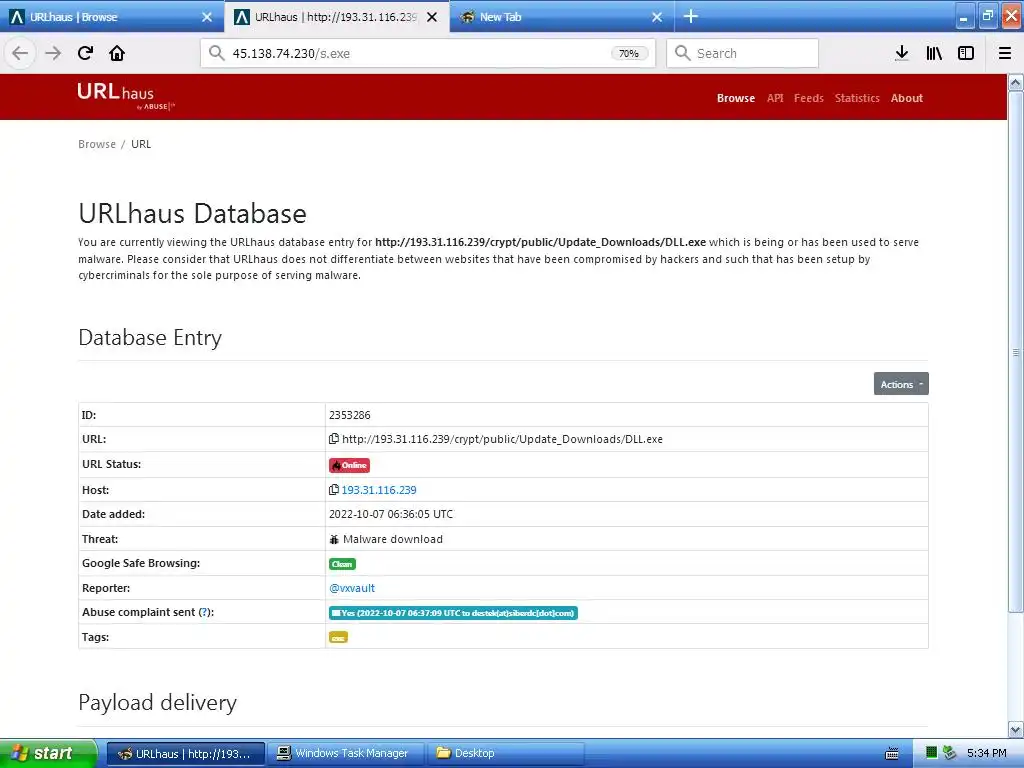
Task: Click the date 2022-10-07 06:36:05 UTC
Action: coord(391,515)
